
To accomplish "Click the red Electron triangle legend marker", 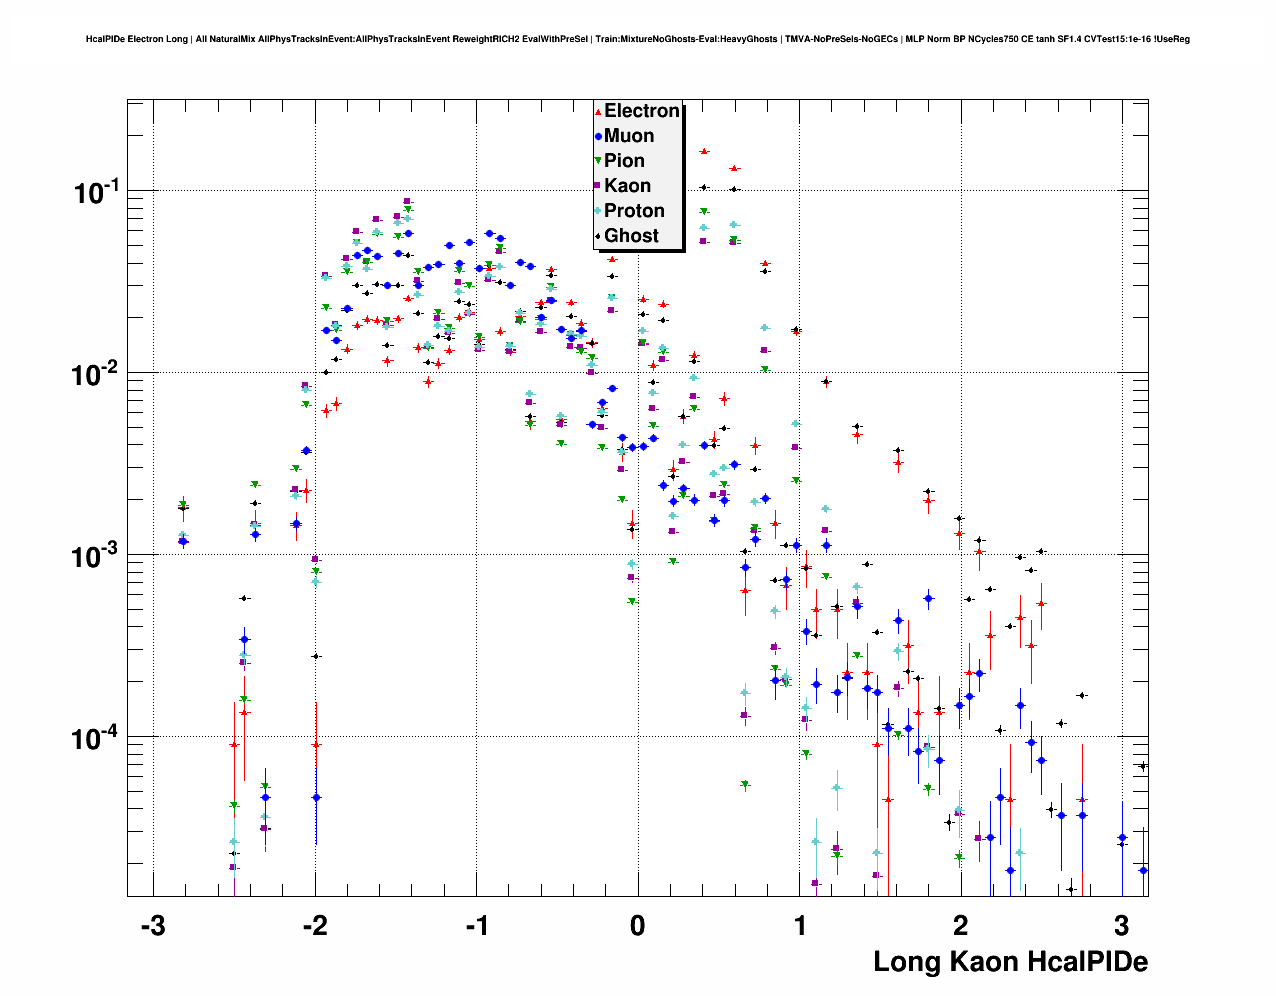I will (x=598, y=112).
